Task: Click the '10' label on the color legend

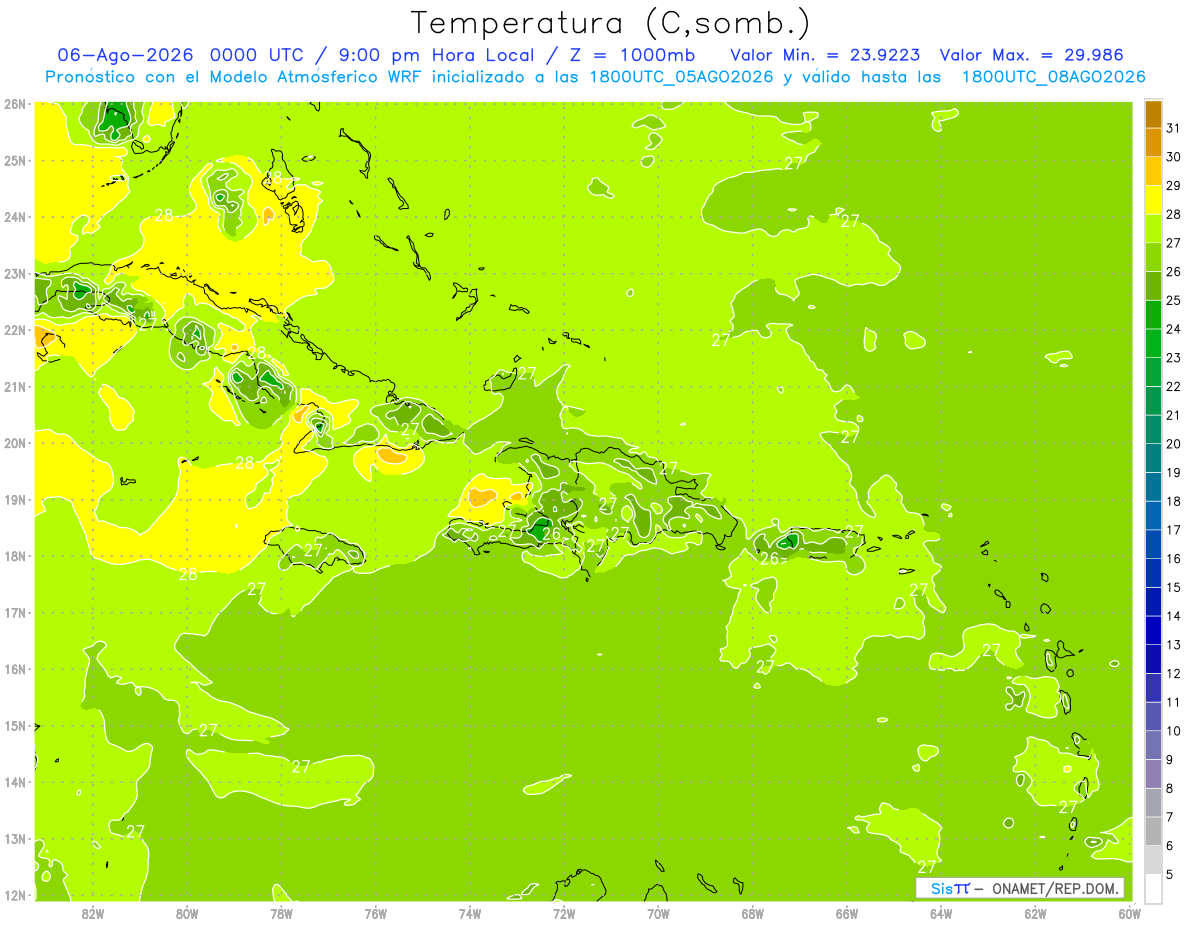Action: 1173,731
